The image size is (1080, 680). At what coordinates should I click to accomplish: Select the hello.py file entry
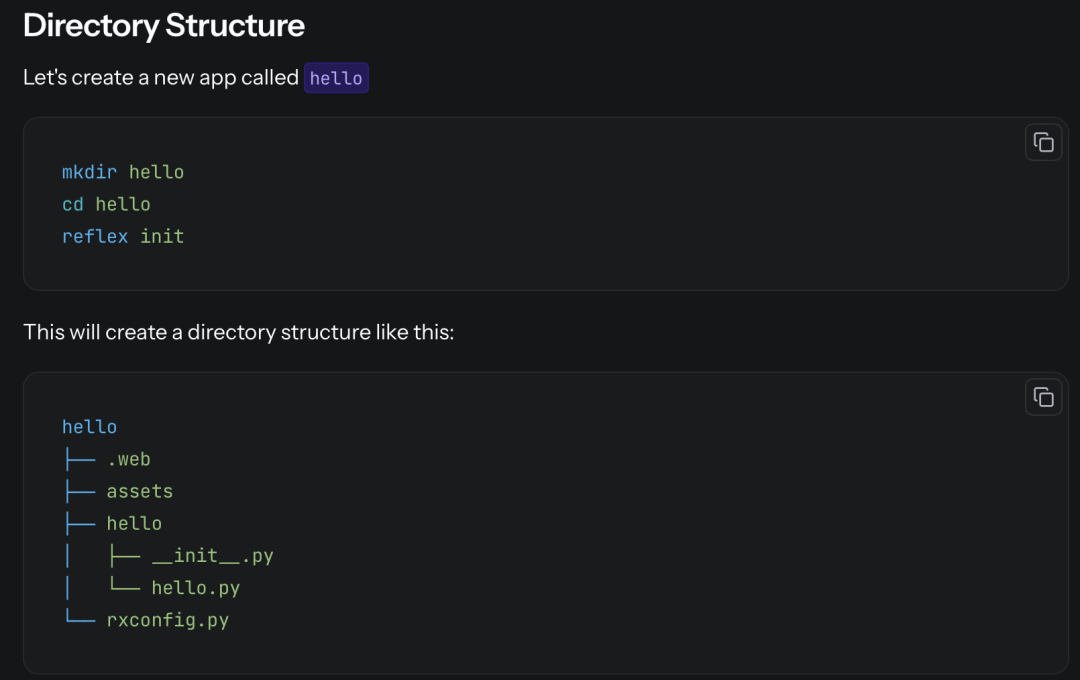coord(196,587)
